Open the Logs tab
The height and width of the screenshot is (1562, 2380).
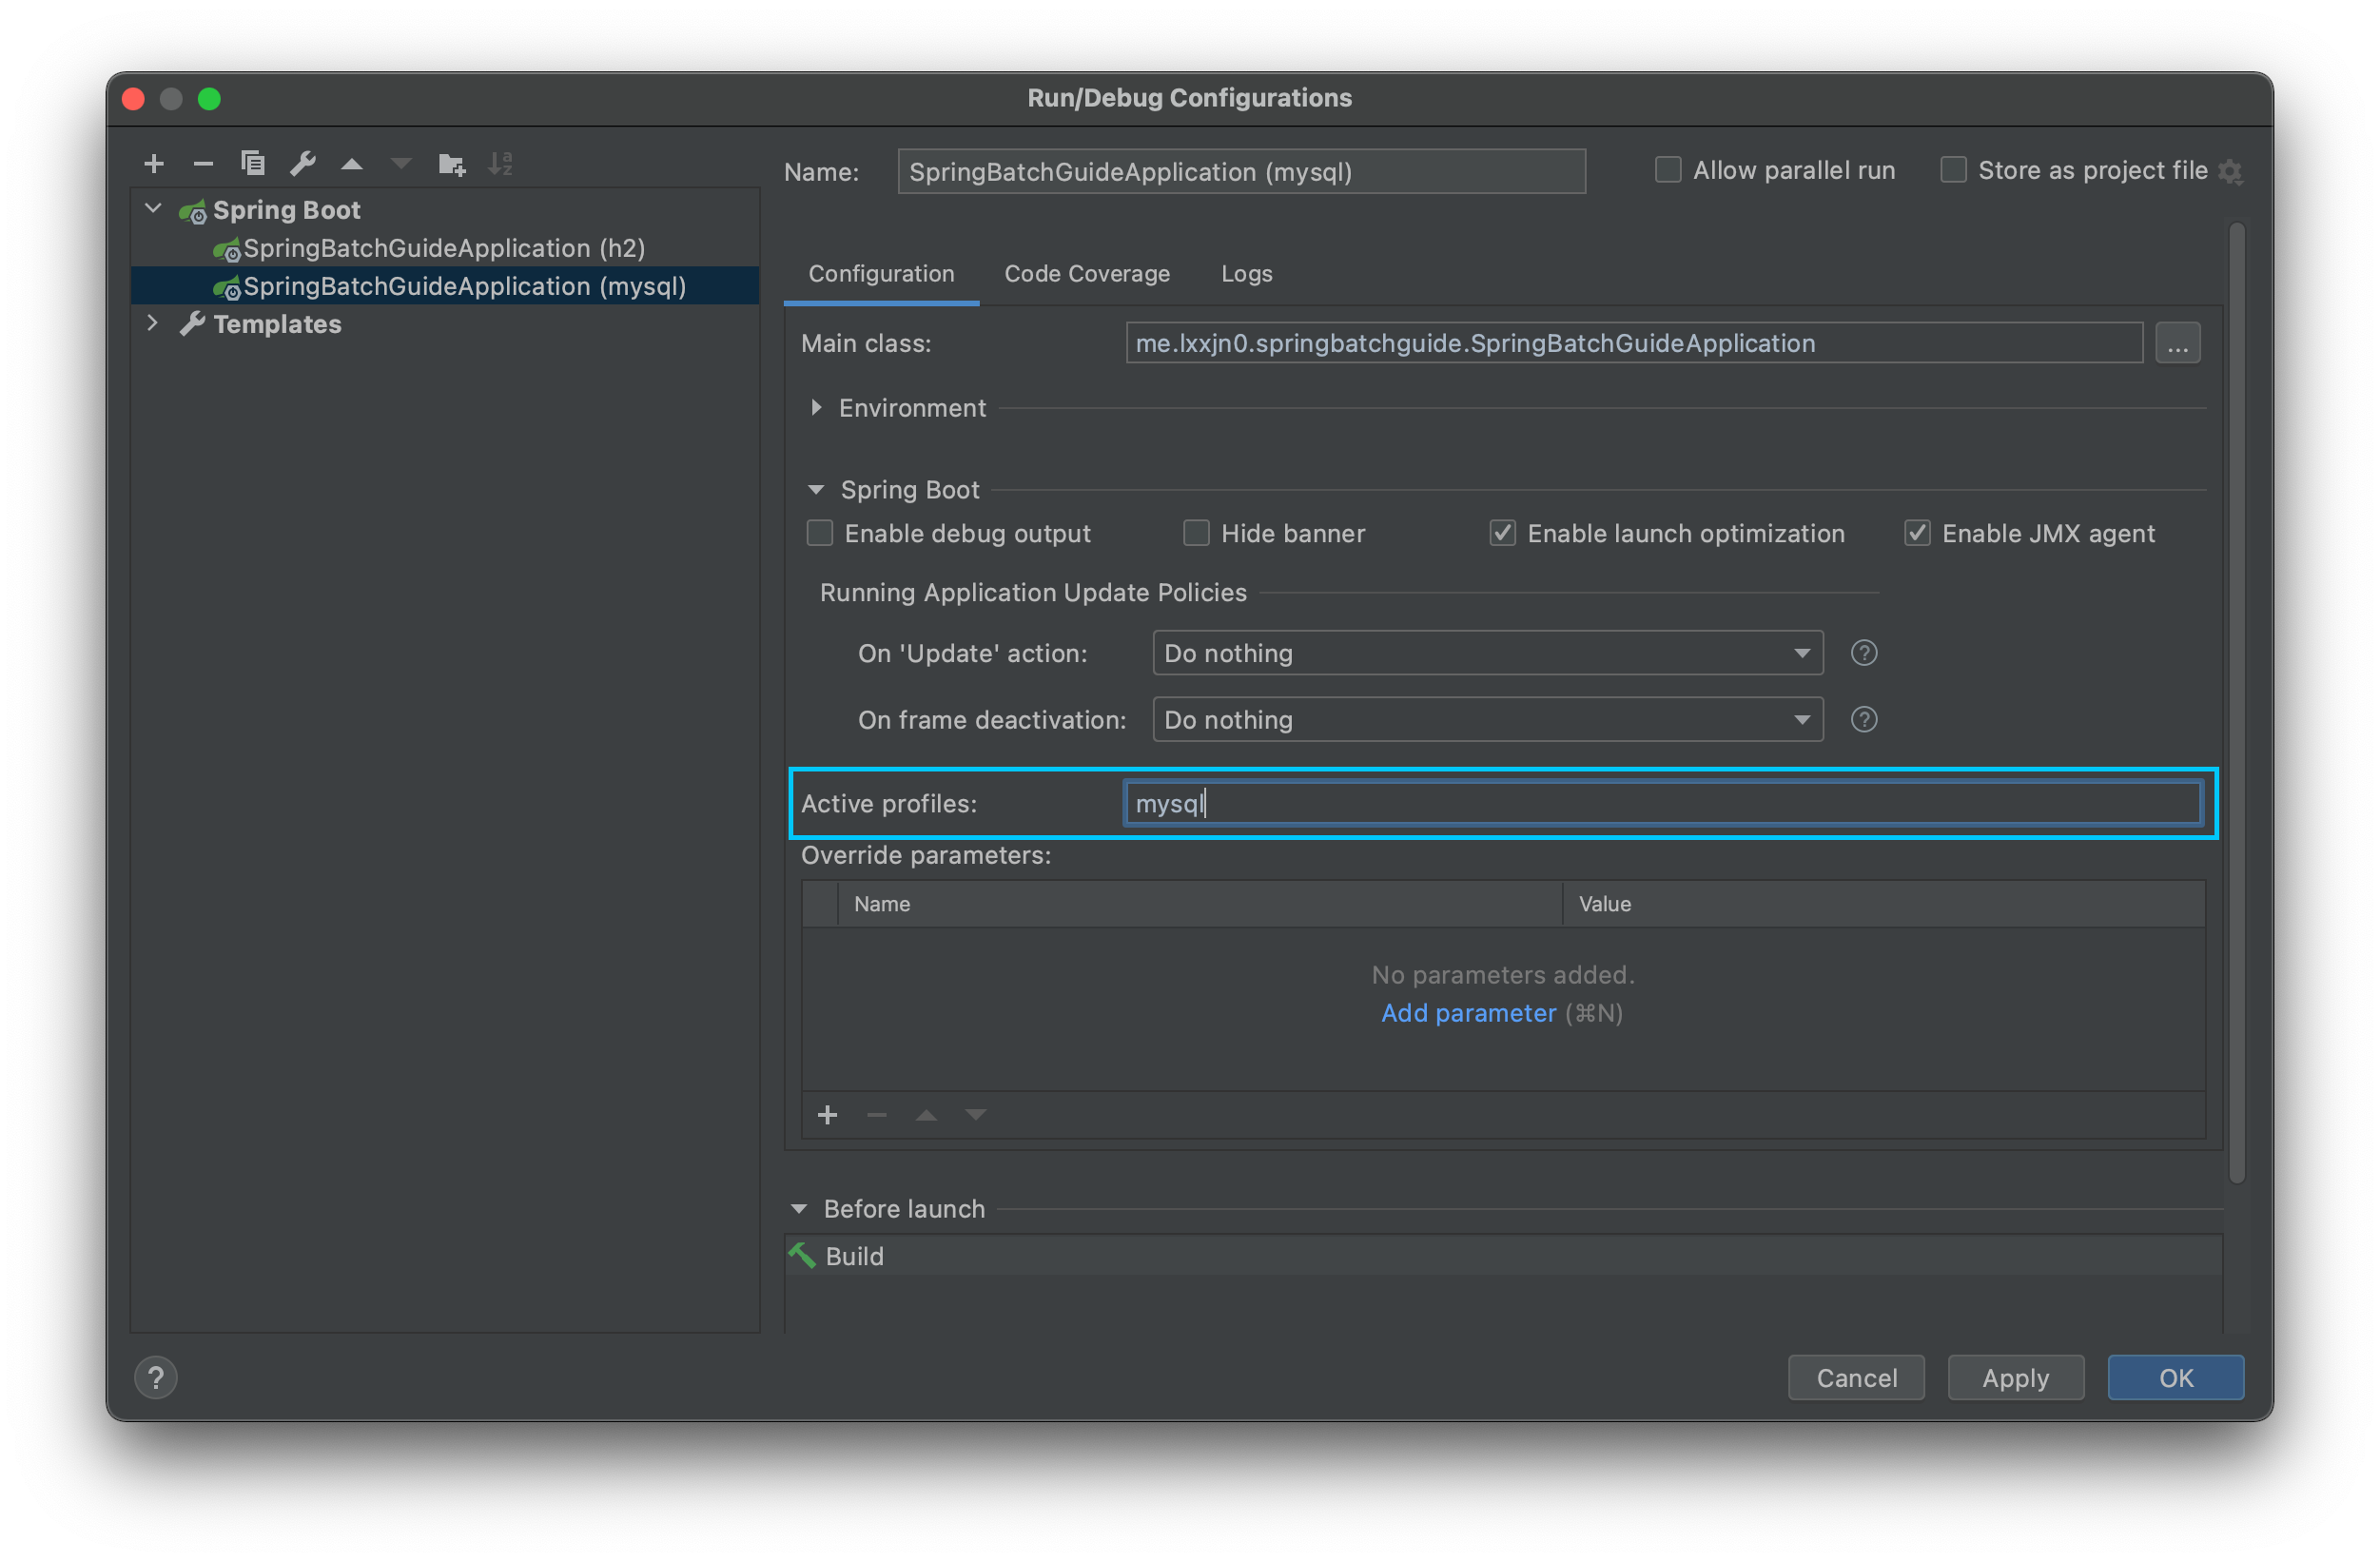coord(1246,273)
